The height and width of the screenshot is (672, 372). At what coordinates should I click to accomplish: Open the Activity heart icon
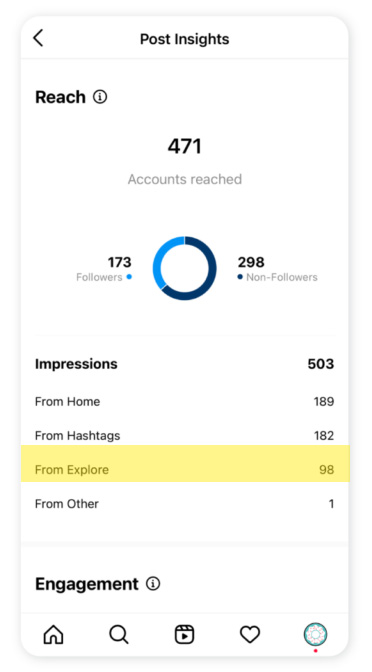click(x=250, y=634)
